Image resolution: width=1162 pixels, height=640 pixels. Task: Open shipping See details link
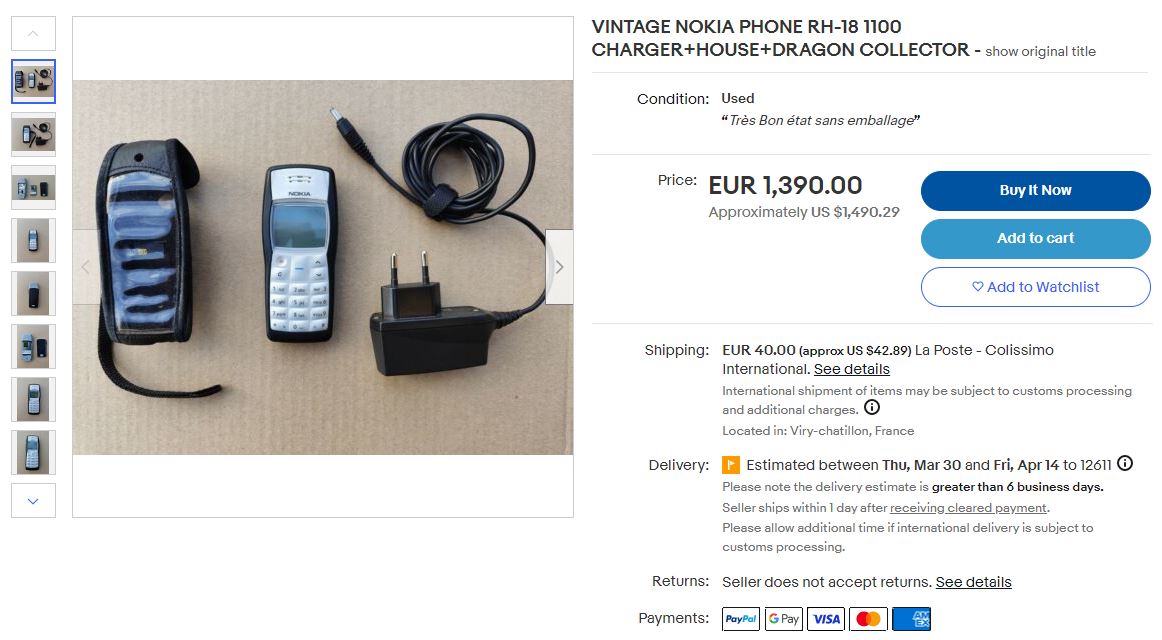pos(851,369)
